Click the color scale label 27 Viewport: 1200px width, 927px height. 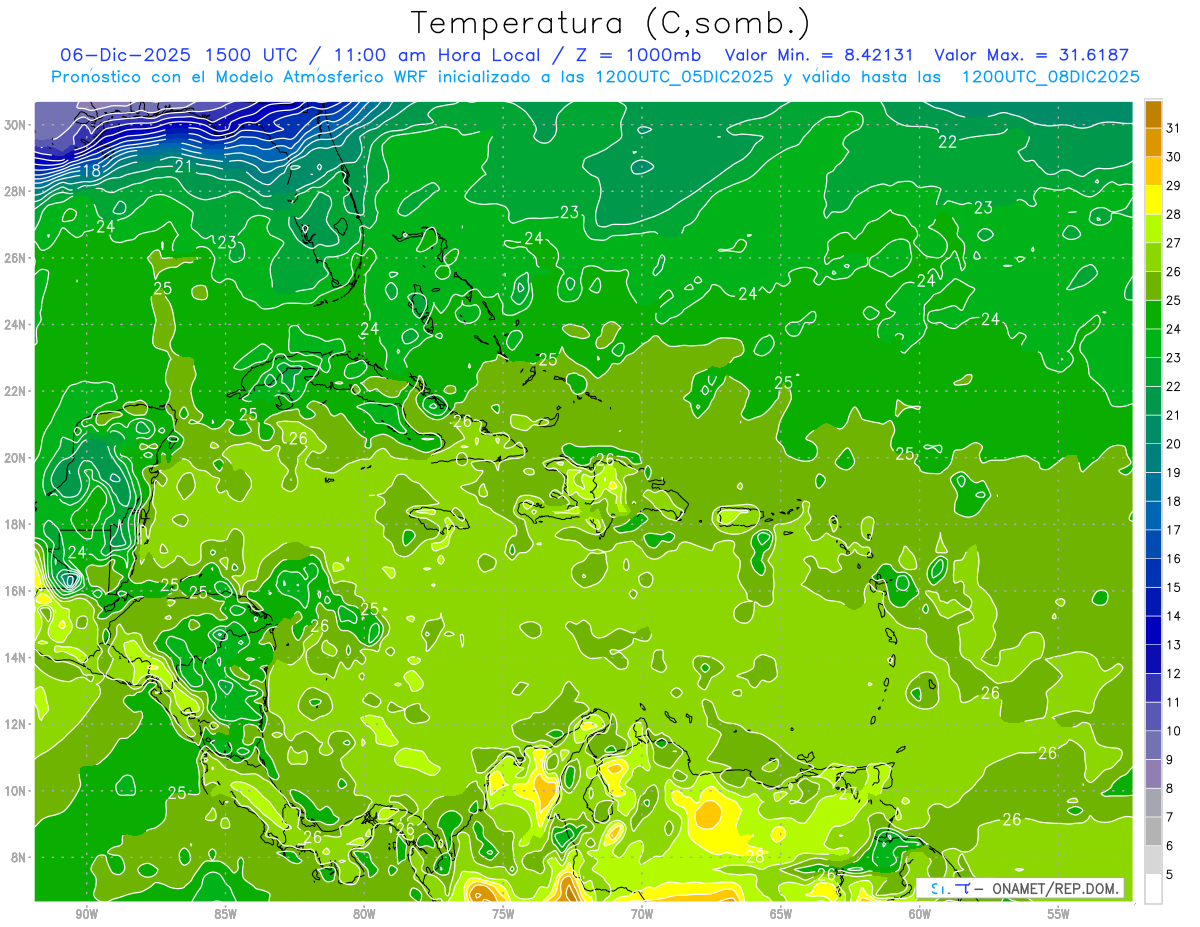pyautogui.click(x=1173, y=243)
